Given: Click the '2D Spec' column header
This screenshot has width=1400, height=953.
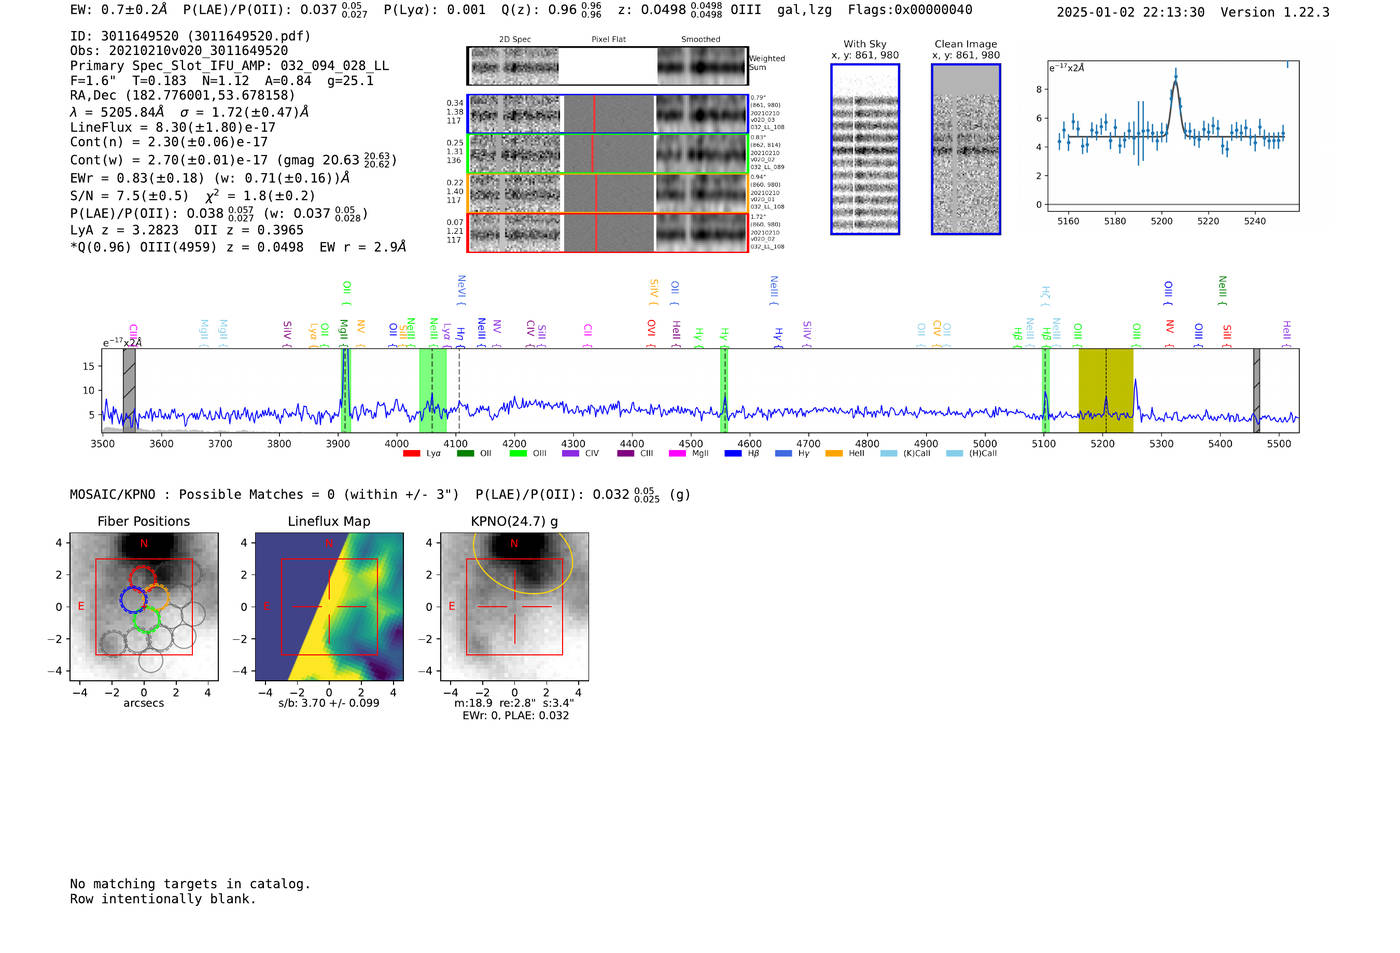Looking at the screenshot, I should (x=515, y=40).
